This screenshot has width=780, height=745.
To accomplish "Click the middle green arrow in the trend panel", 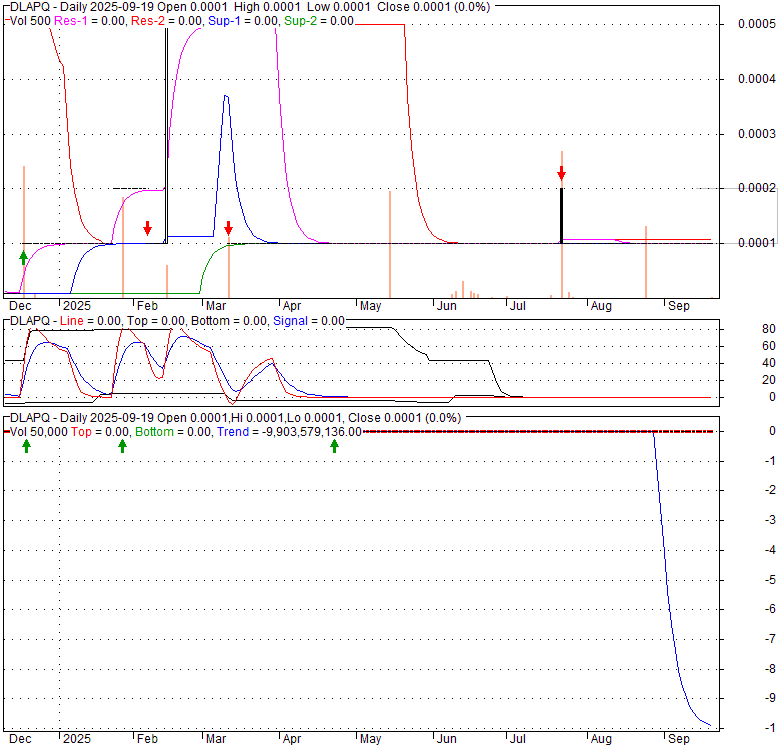I will click(x=122, y=445).
